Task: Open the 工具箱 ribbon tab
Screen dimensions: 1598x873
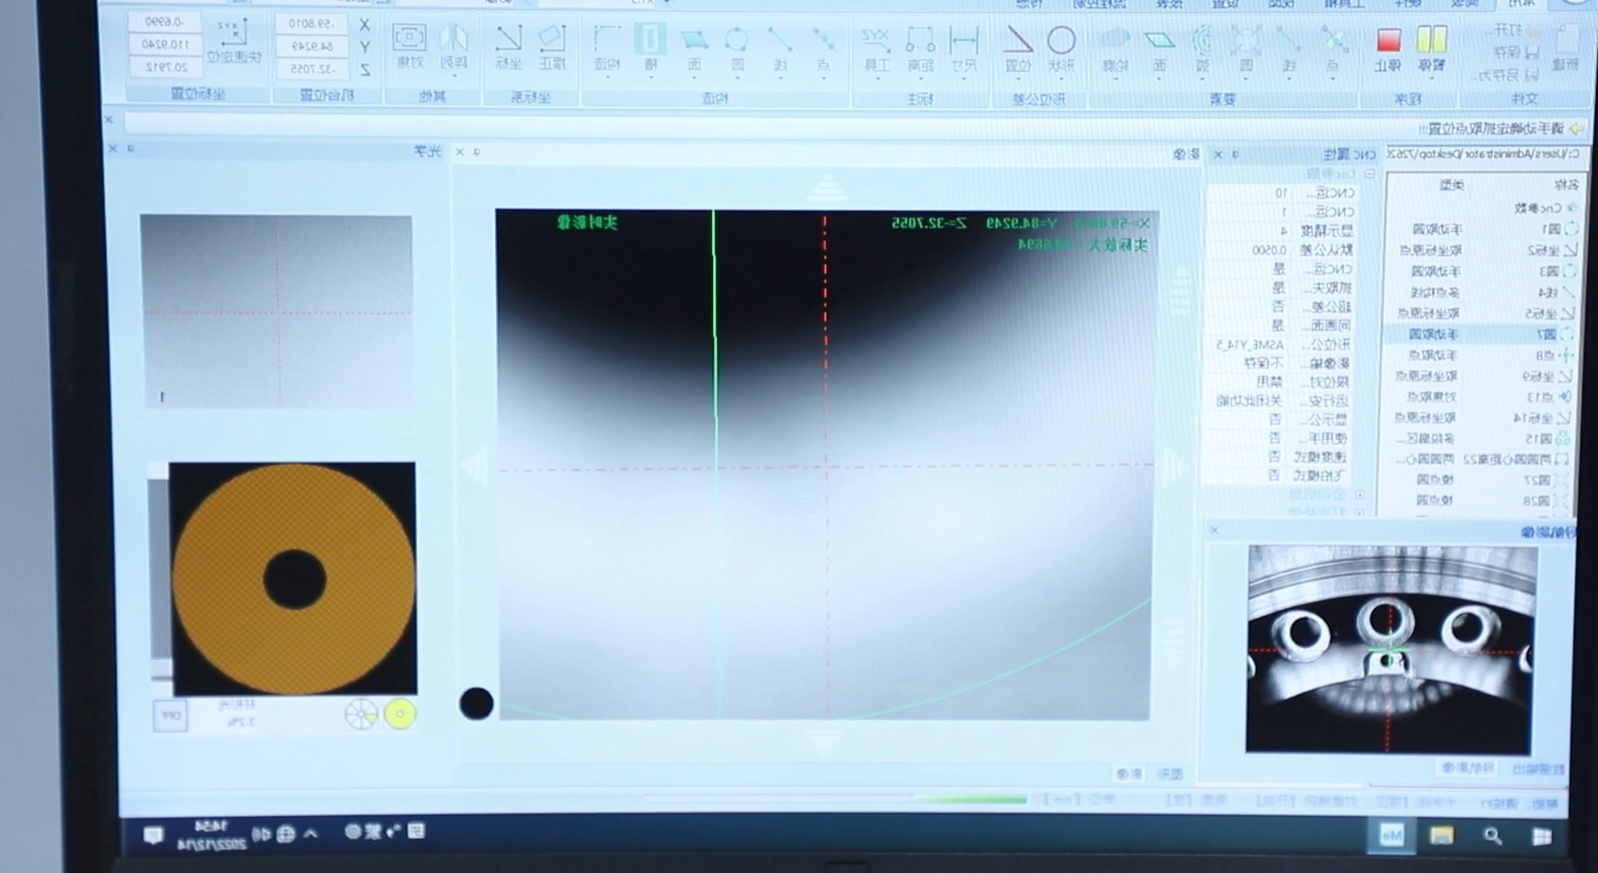Action: pyautogui.click(x=1345, y=4)
